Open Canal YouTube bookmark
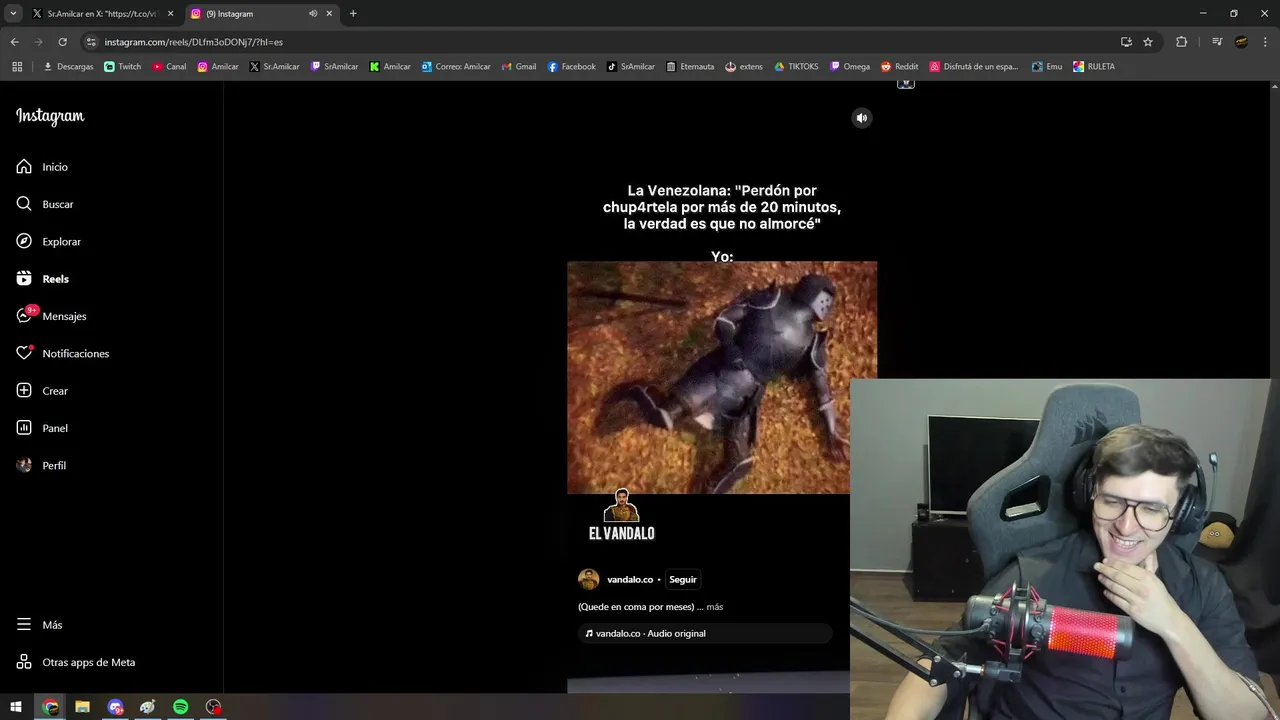Screen dimensions: 1280x720 tap(170, 67)
